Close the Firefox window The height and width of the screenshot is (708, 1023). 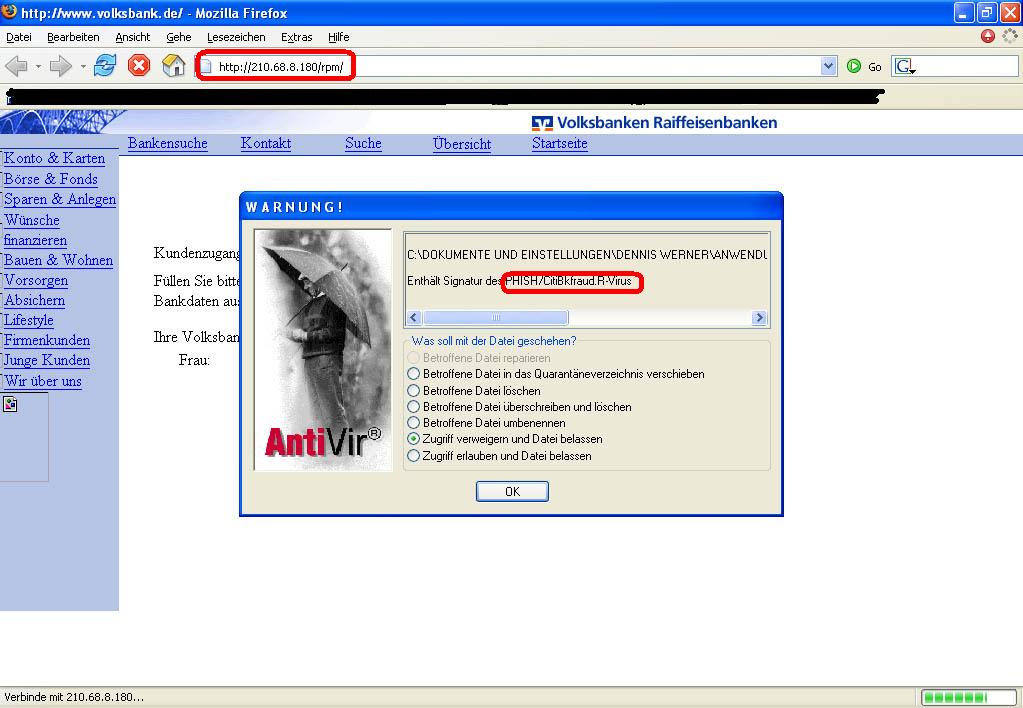[x=1009, y=12]
